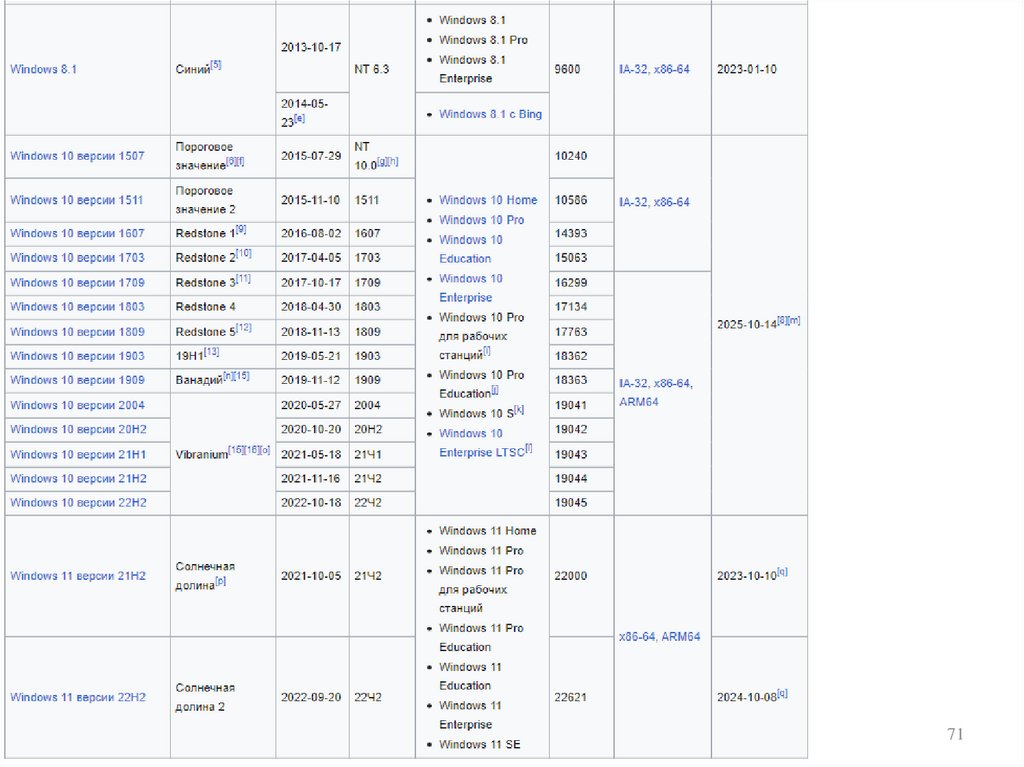
Task: Open Windows 10 версии 20H2 link
Action: coord(78,429)
